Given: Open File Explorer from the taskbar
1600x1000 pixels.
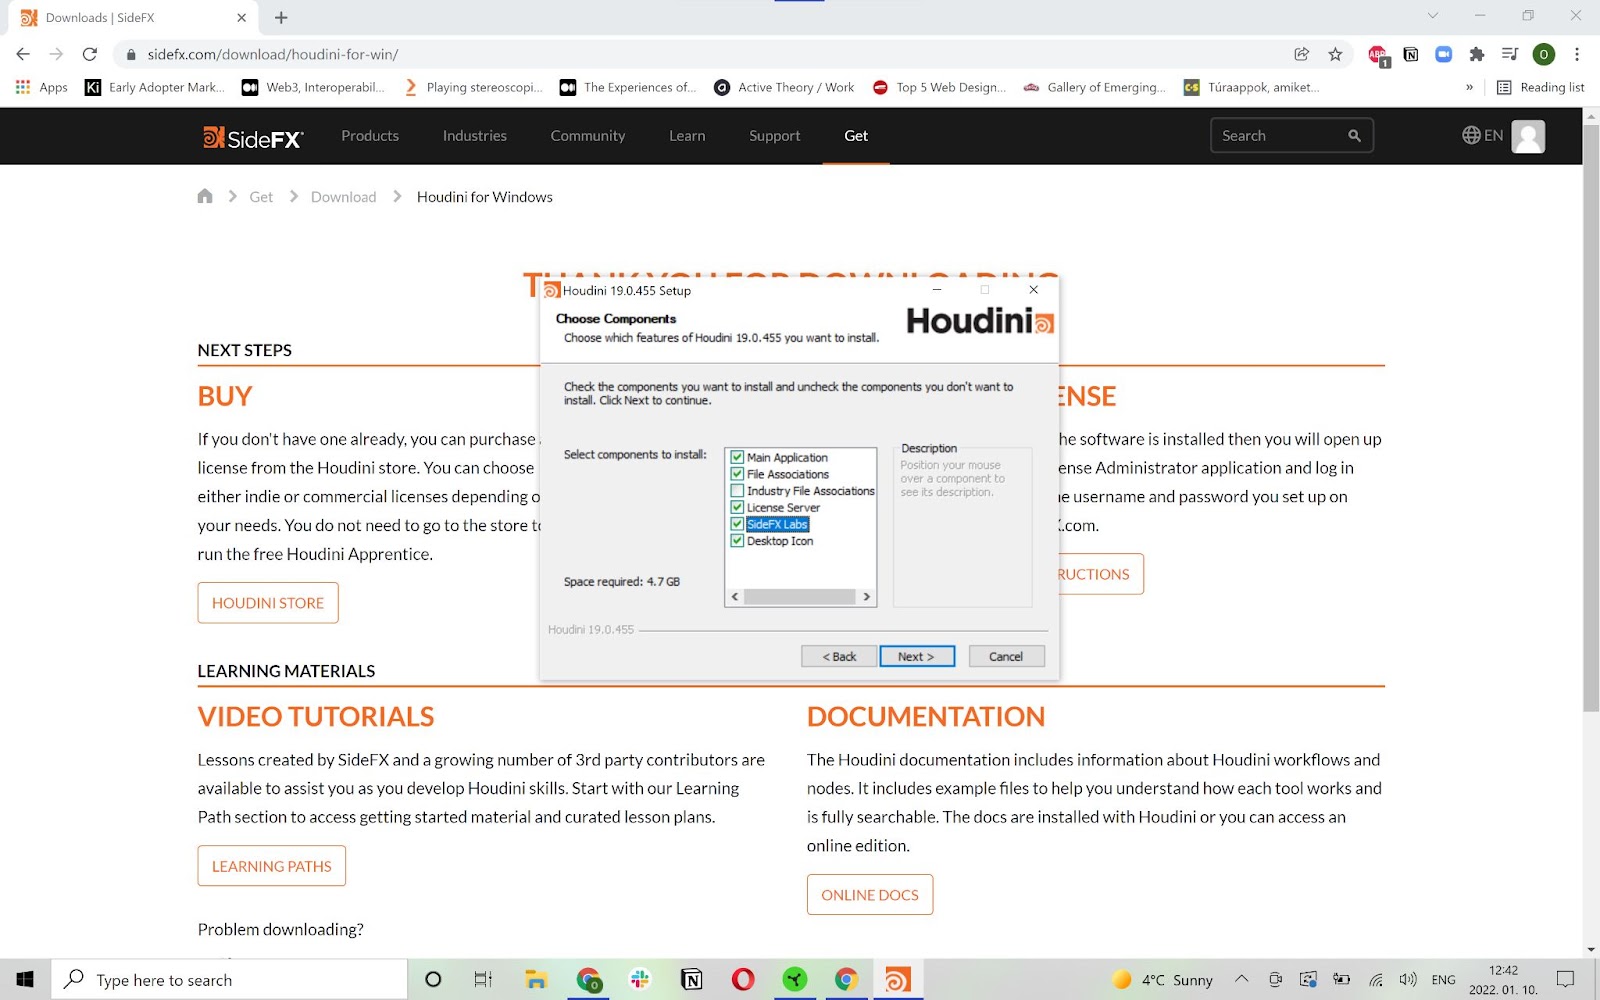Looking at the screenshot, I should click(536, 979).
